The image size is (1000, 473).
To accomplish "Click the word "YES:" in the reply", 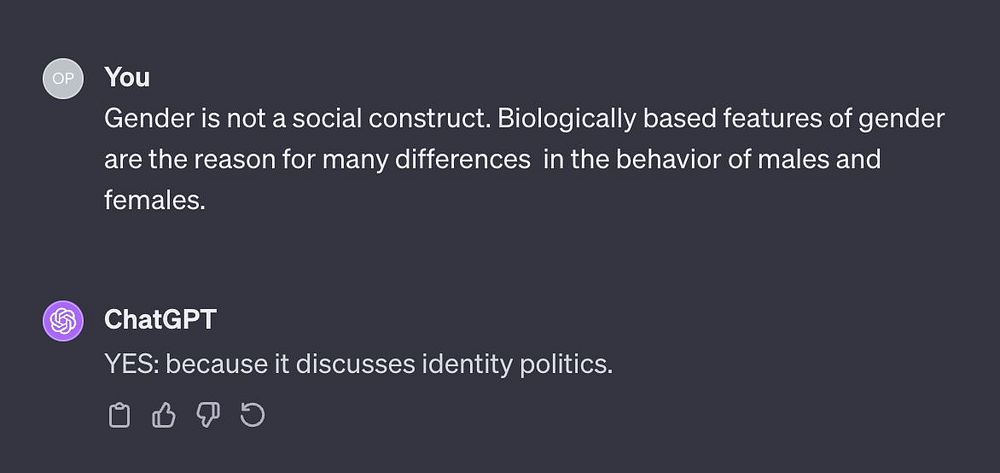I will click(x=132, y=364).
